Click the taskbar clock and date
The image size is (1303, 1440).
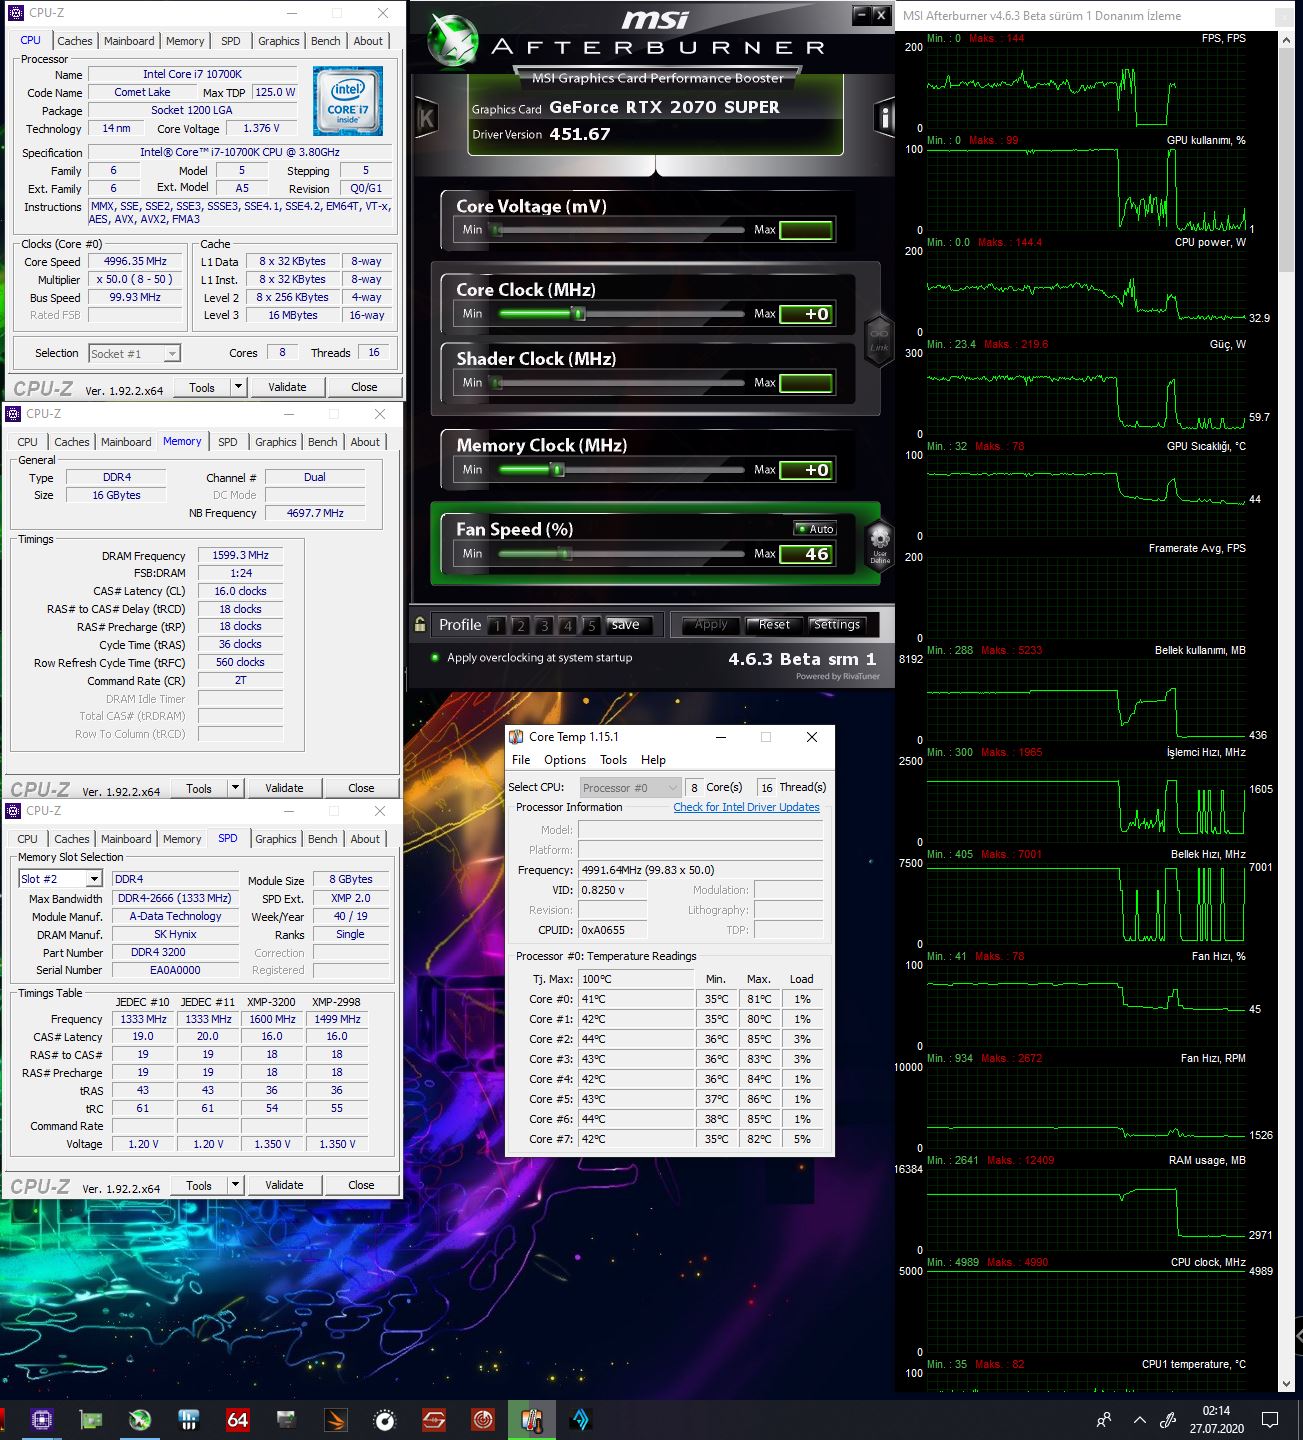point(1216,1419)
